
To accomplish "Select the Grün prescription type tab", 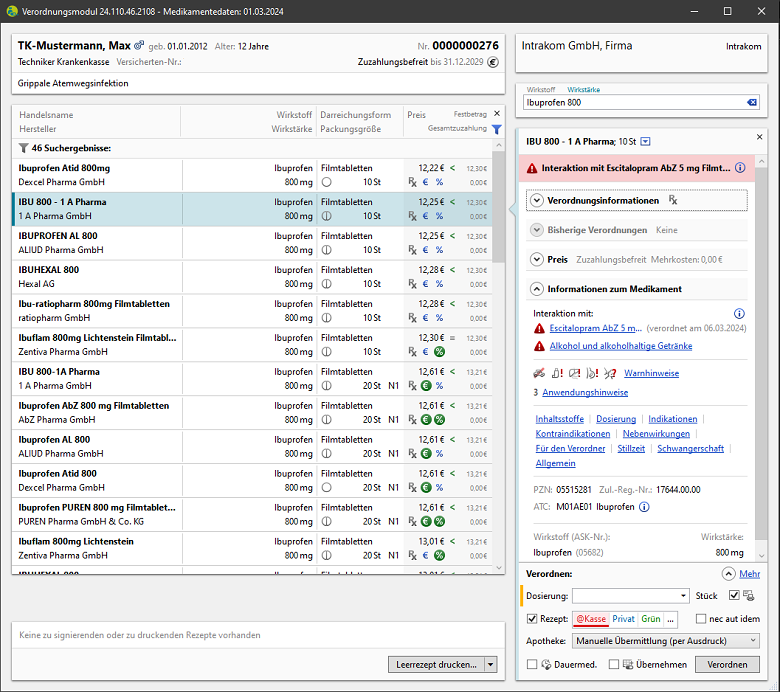I will point(651,619).
